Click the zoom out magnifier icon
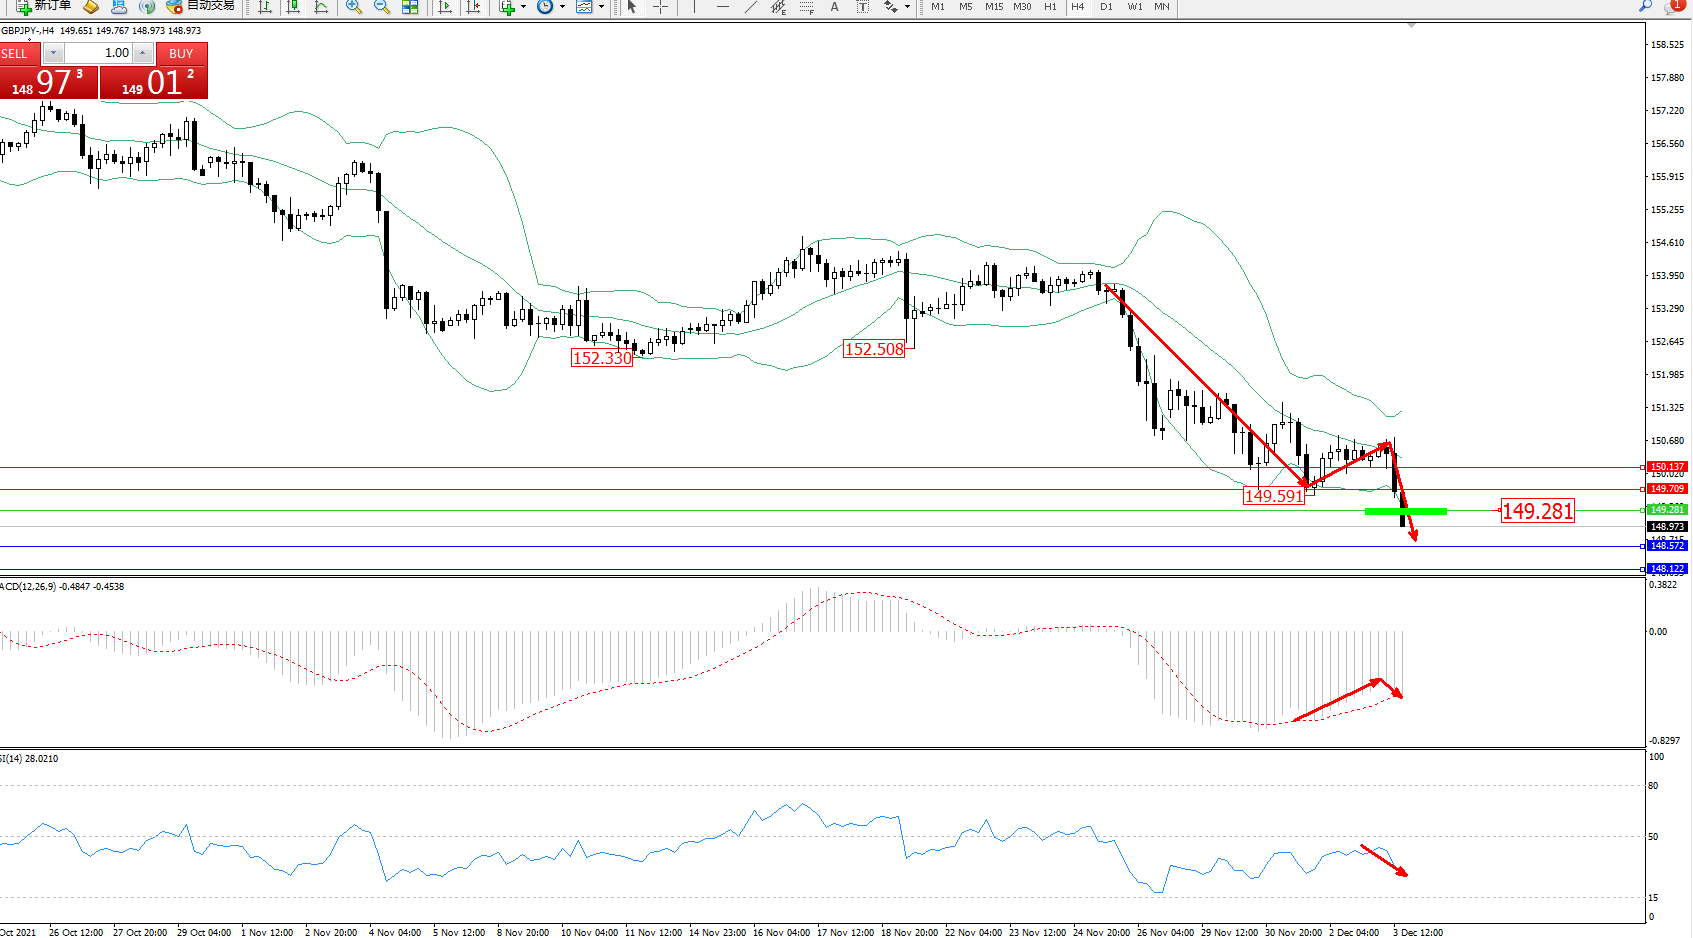1693x938 pixels. coord(381,7)
